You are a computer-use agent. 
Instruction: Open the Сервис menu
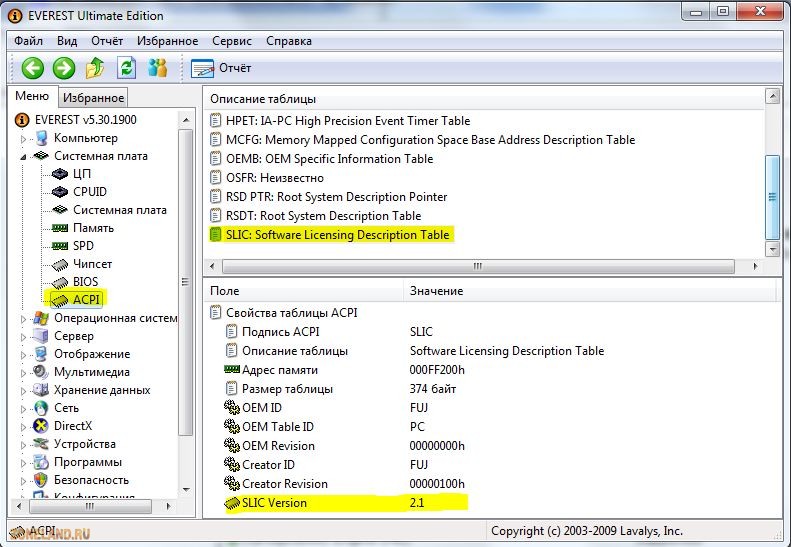point(232,41)
